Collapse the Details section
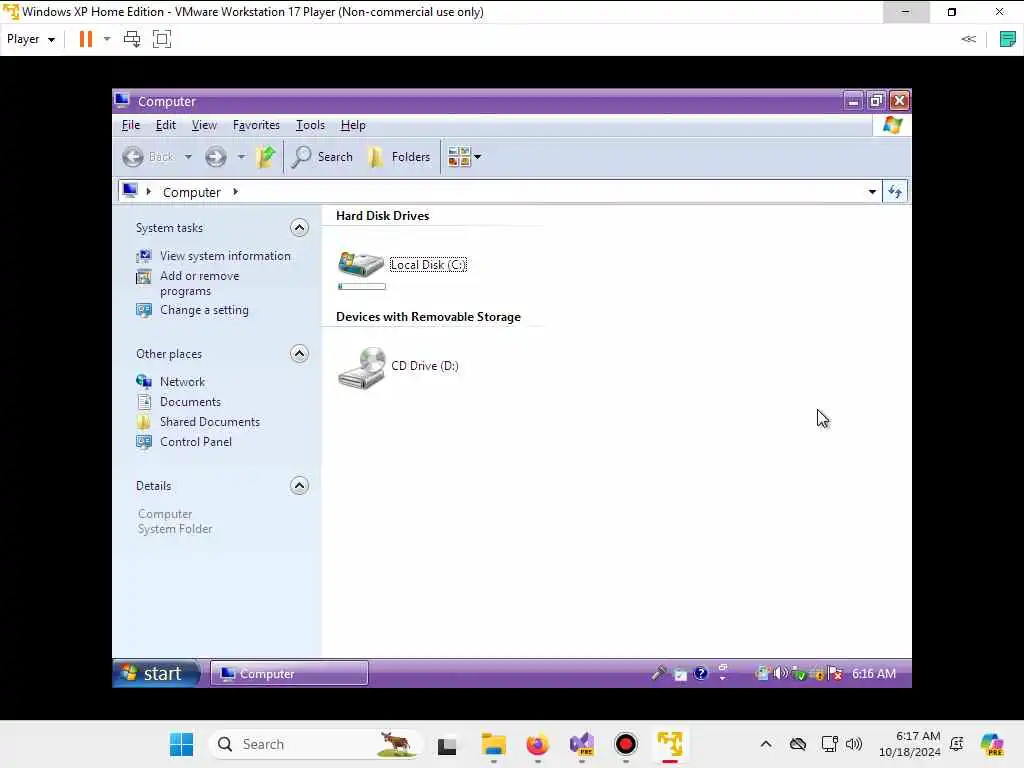Viewport: 1024px width, 768px height. [299, 486]
